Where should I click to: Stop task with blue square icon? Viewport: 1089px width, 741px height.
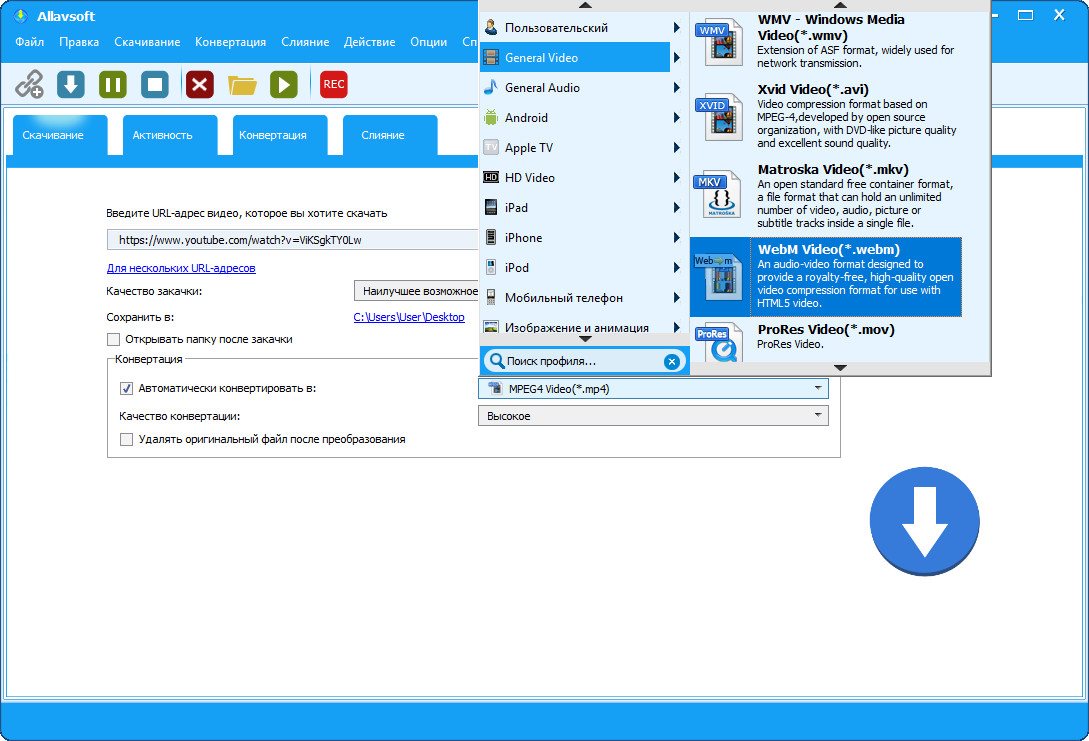pyautogui.click(x=155, y=85)
